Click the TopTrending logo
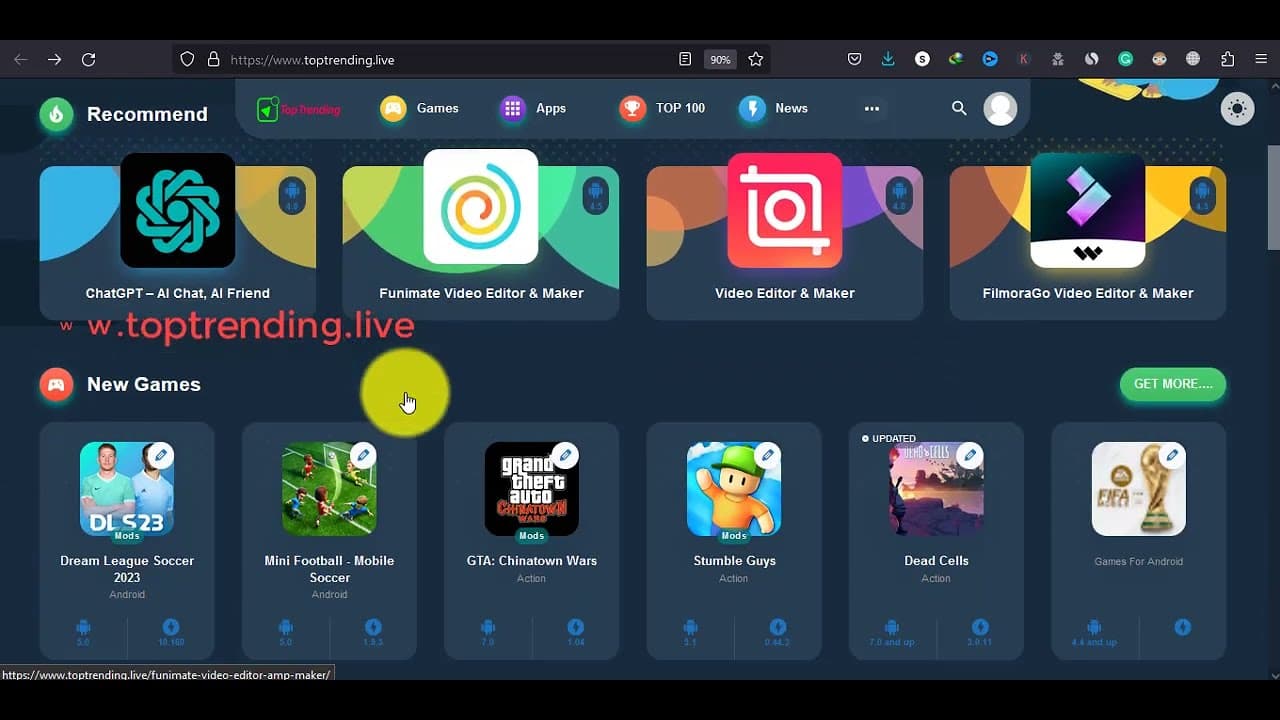Screen dimensions: 1280x720 click(x=298, y=109)
